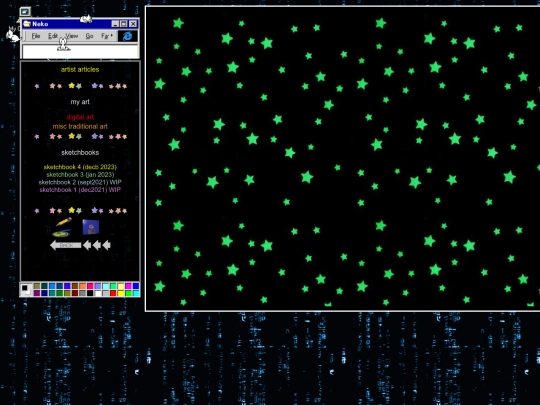Pick the hot pink color swatch

90,286
